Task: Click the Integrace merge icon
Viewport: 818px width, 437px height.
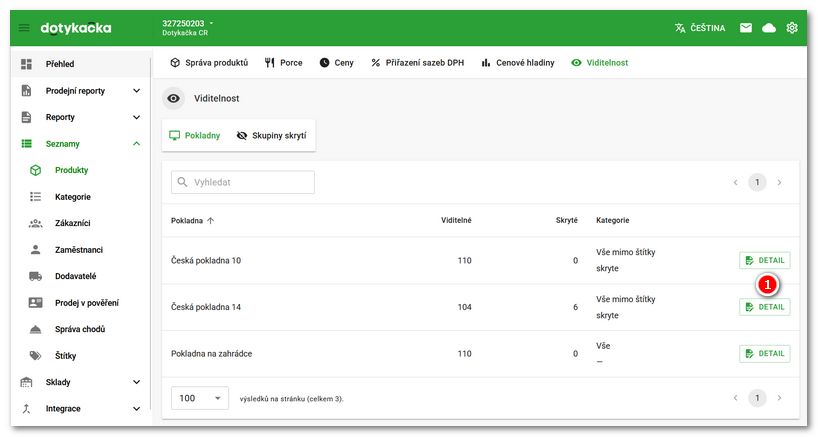Action: pyautogui.click(x=26, y=409)
